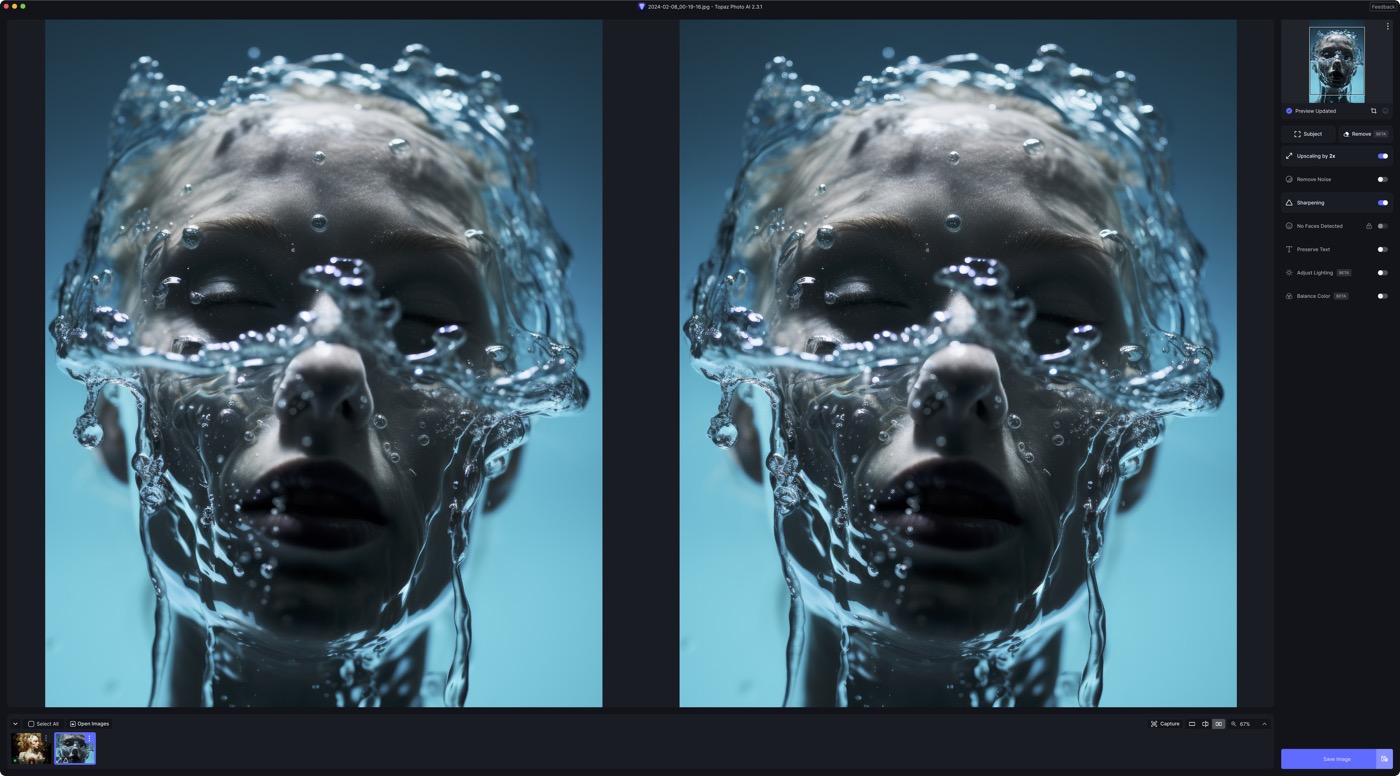Turn off the Sharpening toggle

(1383, 203)
